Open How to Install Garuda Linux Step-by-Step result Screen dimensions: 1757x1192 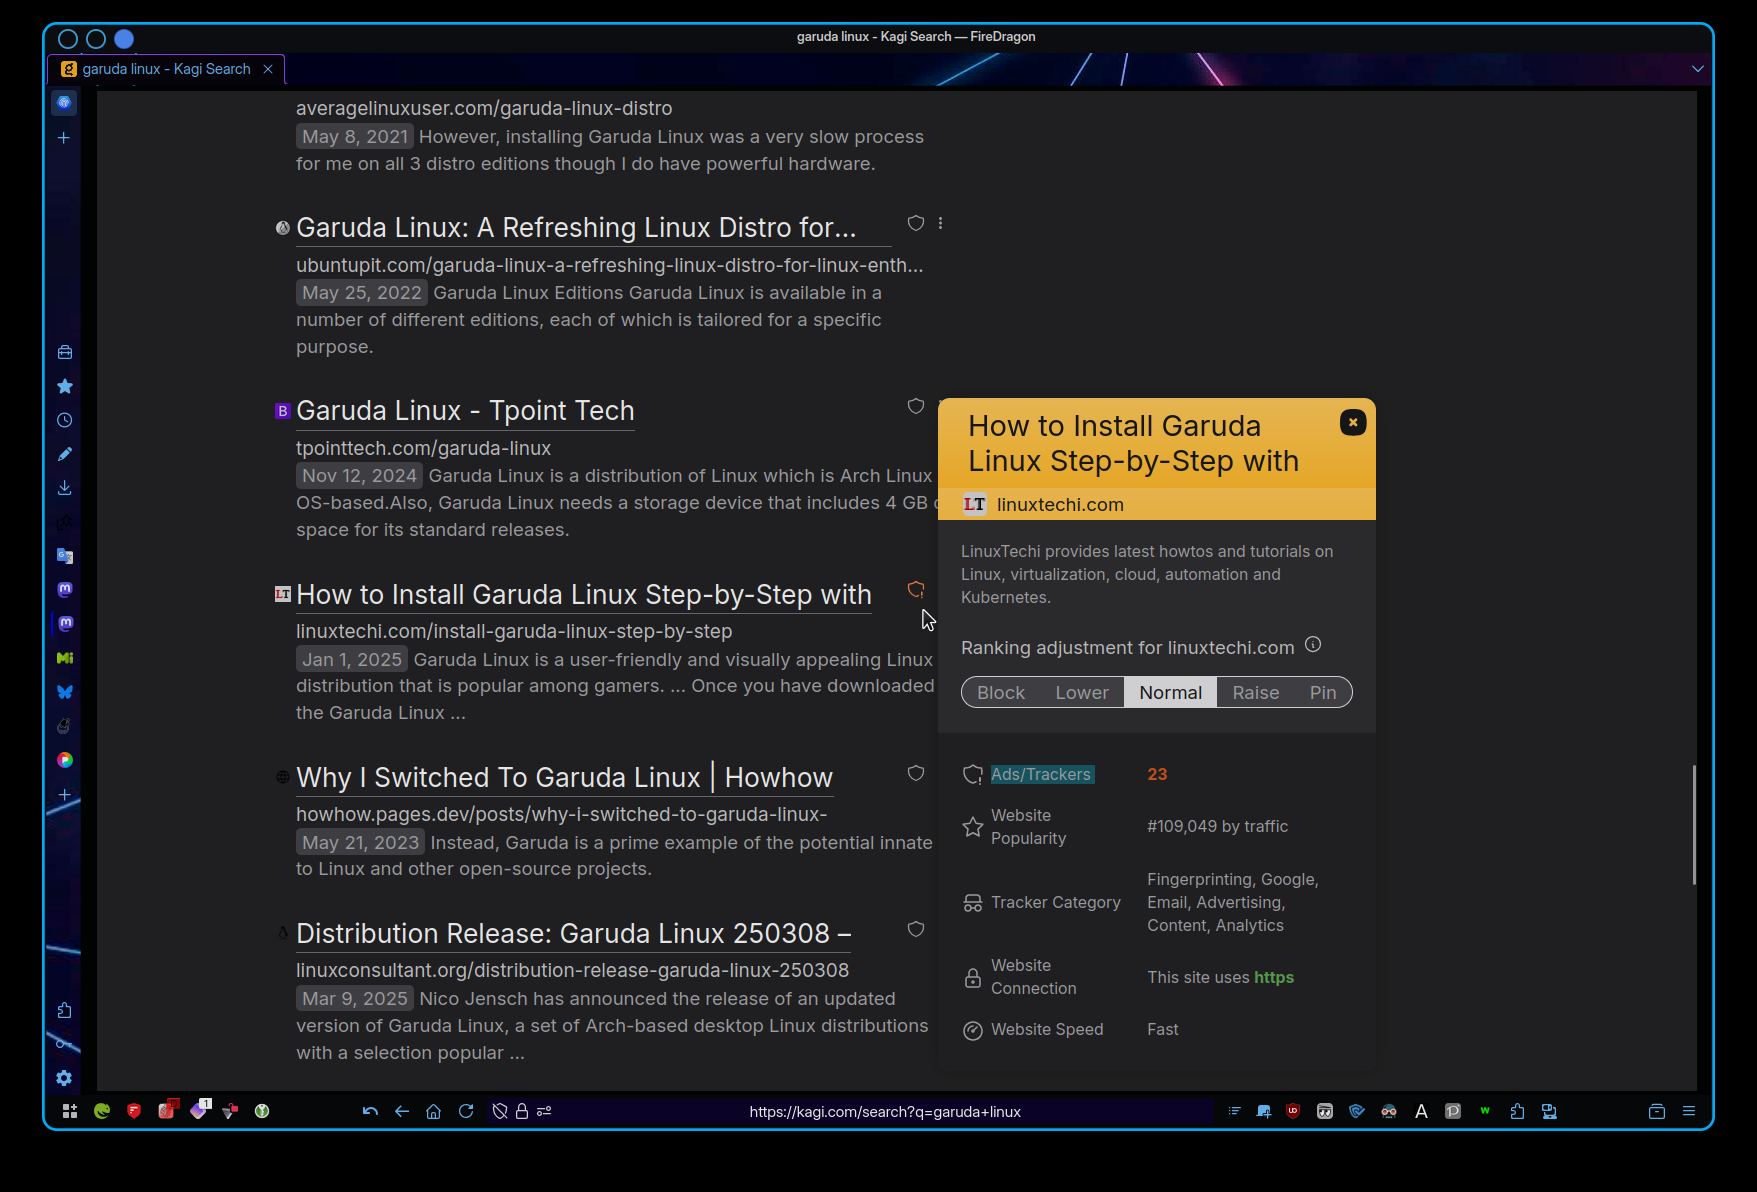pos(584,595)
